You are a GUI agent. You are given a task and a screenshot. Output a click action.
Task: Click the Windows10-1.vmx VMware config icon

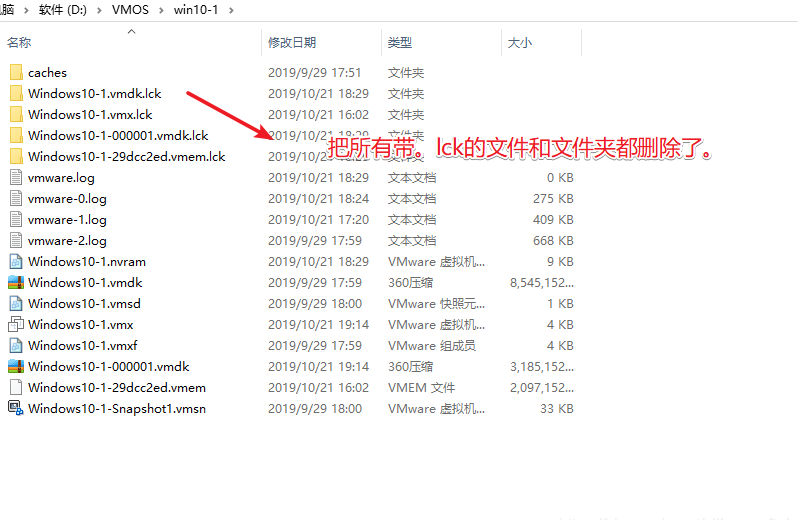pyautogui.click(x=16, y=324)
